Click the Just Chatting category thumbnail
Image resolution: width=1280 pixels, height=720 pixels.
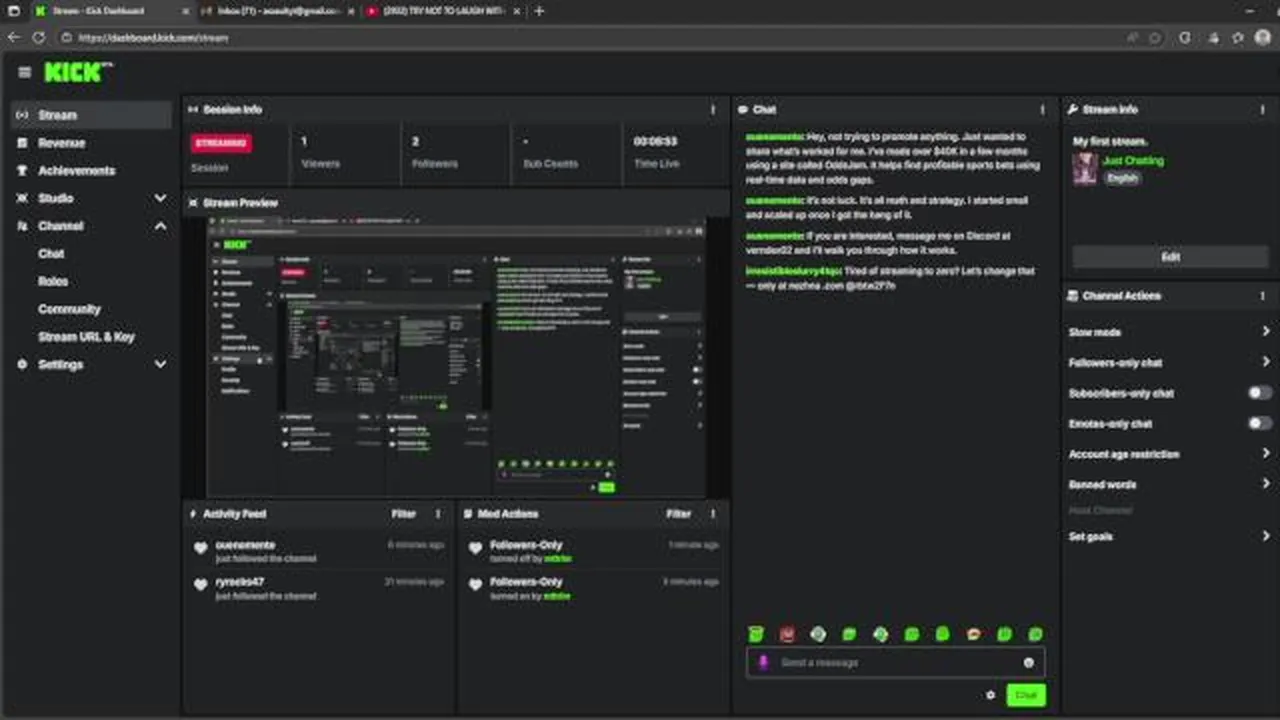(1085, 169)
